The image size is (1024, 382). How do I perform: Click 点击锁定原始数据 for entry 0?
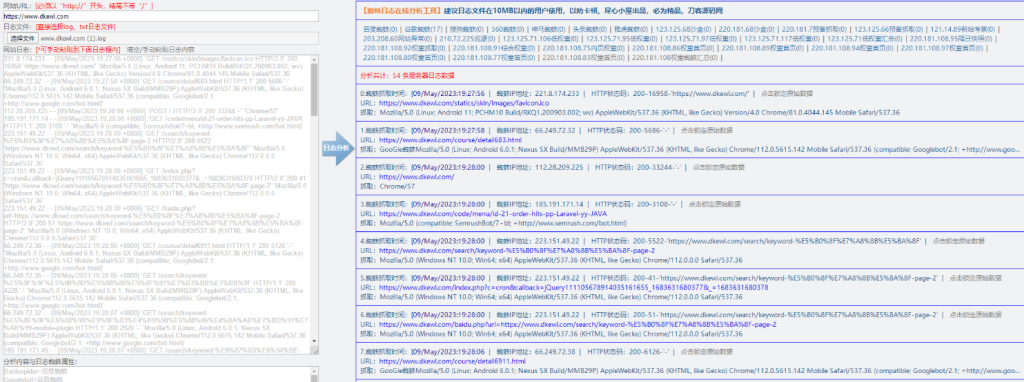(787, 93)
